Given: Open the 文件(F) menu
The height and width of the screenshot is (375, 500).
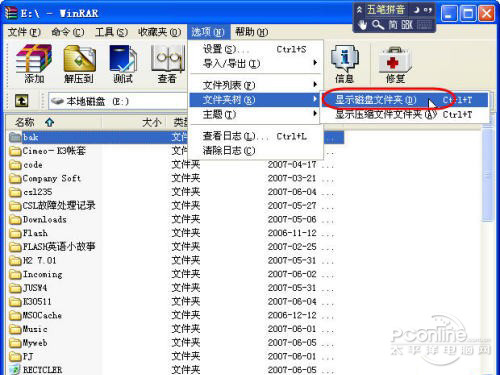Looking at the screenshot, I should [24, 32].
